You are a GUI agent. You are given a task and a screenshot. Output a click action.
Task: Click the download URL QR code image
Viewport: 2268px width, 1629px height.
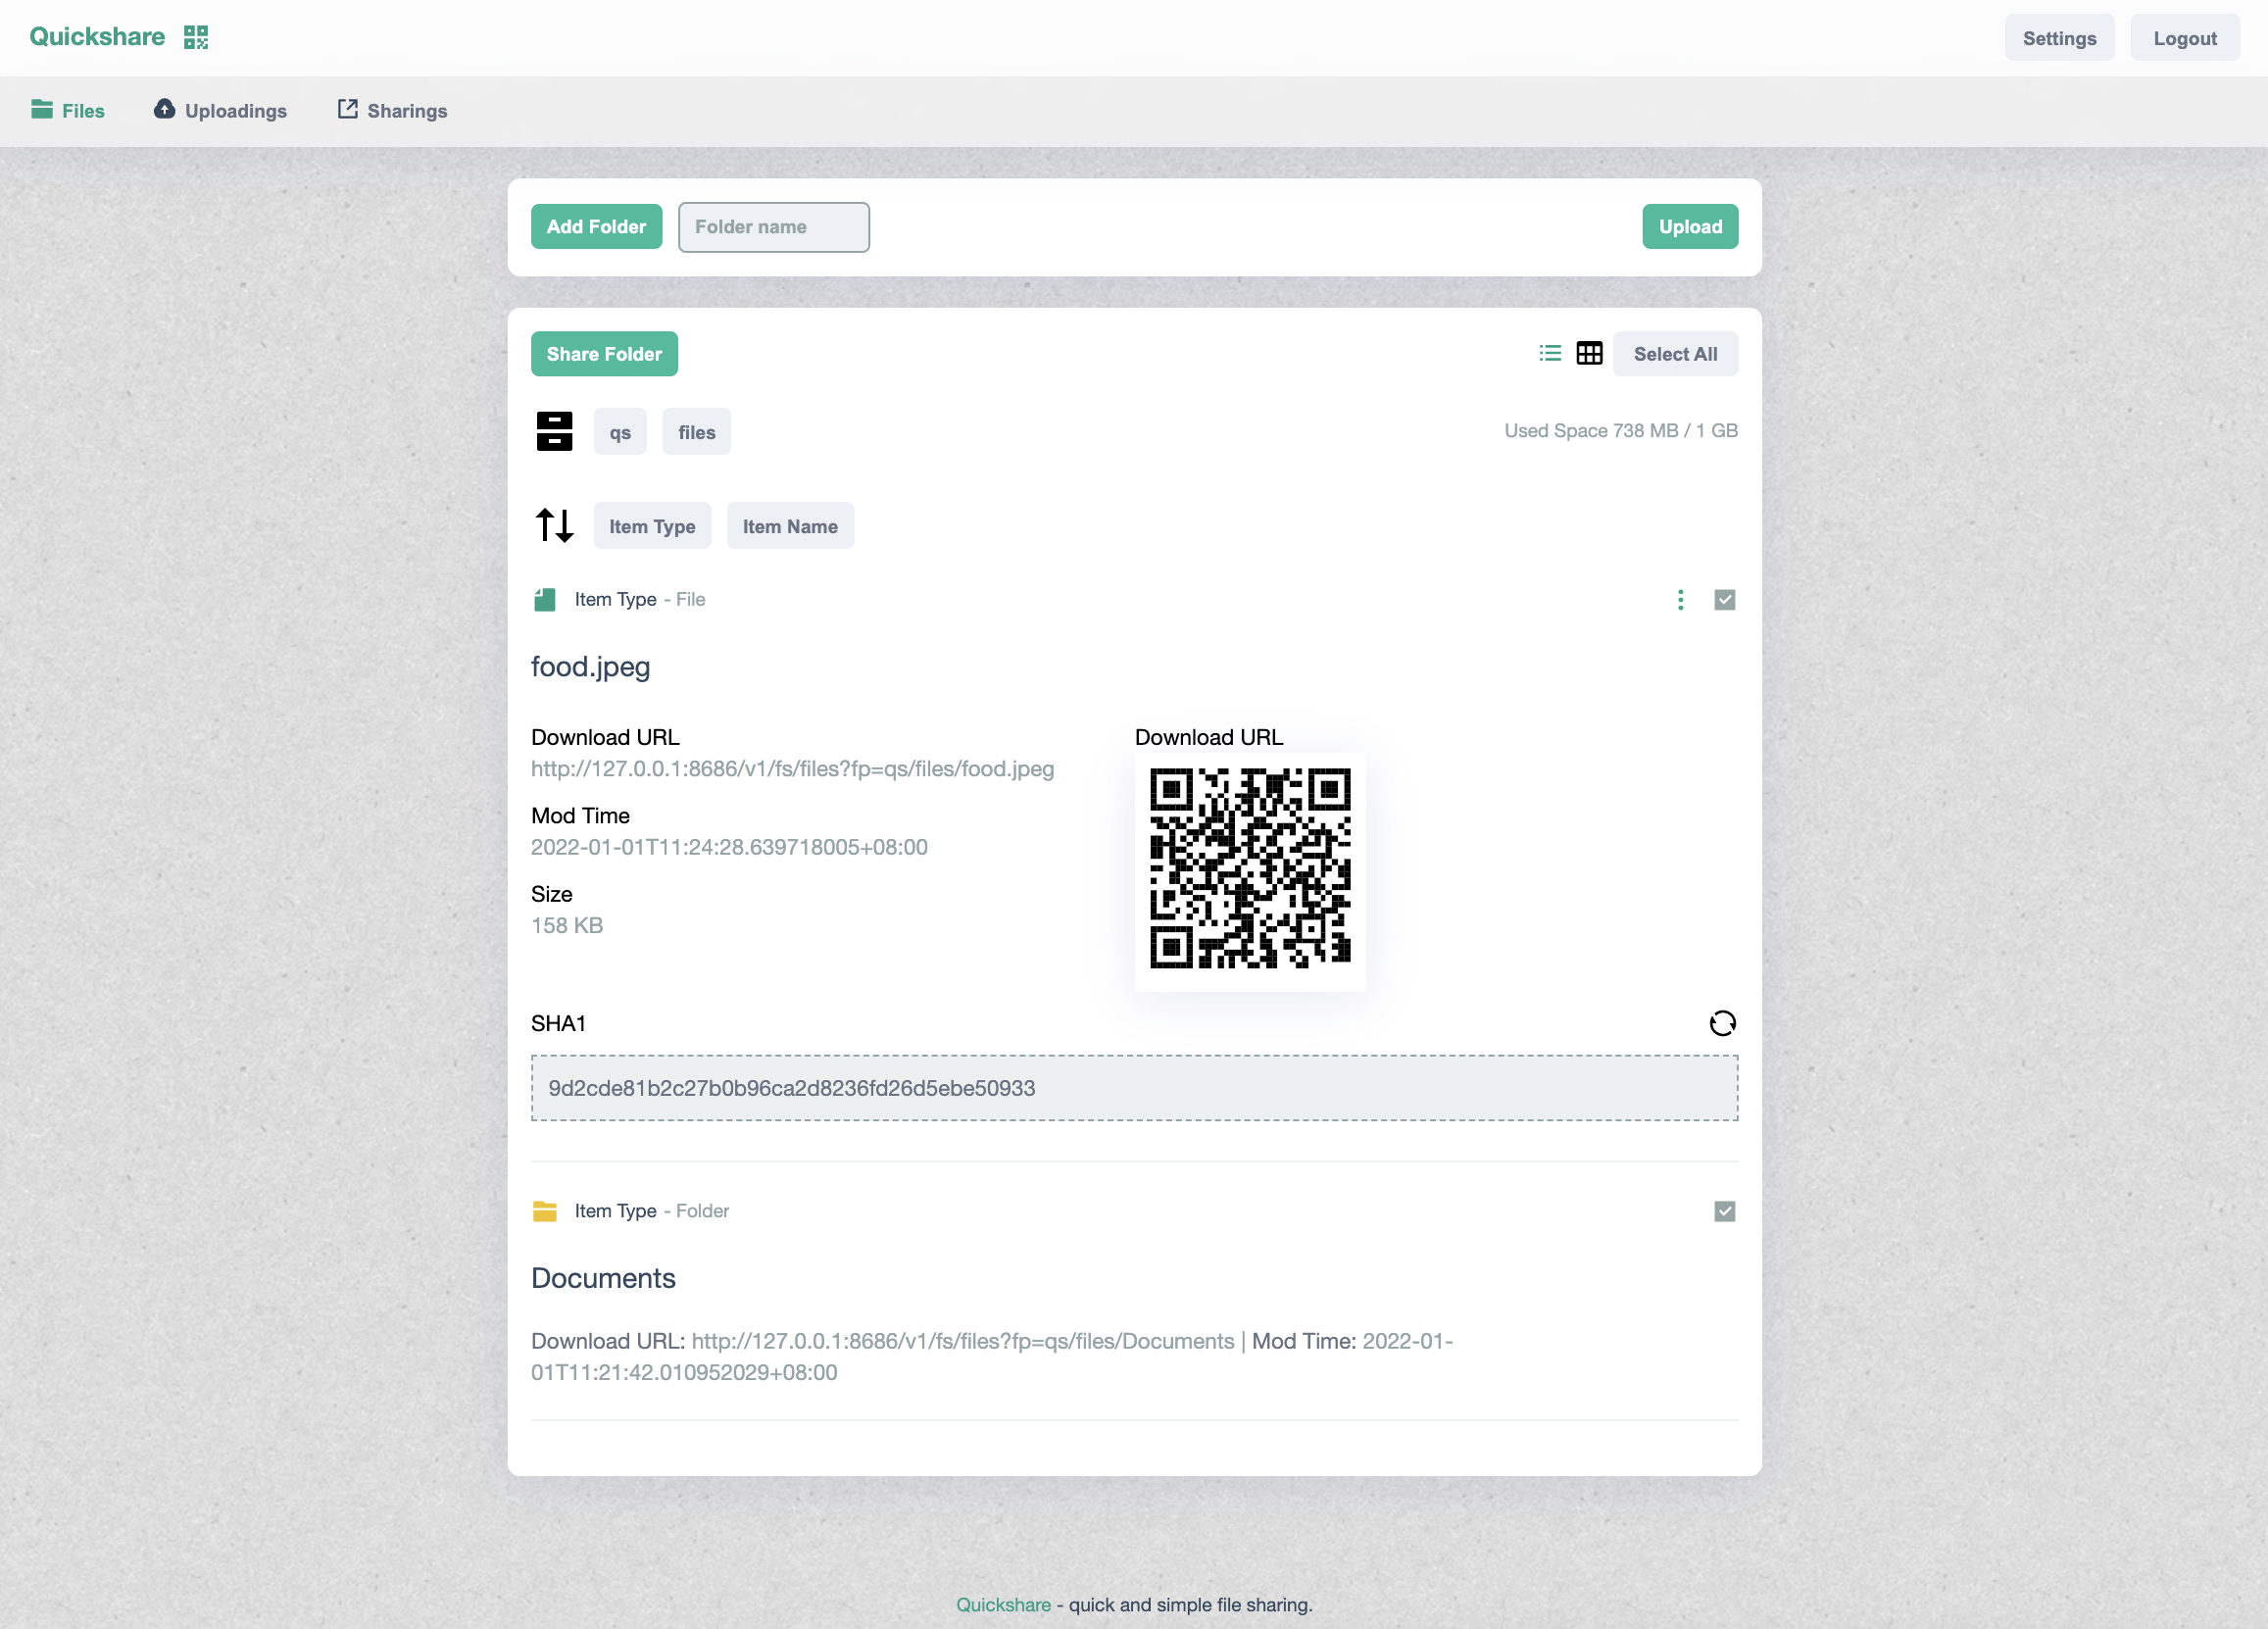pyautogui.click(x=1249, y=869)
